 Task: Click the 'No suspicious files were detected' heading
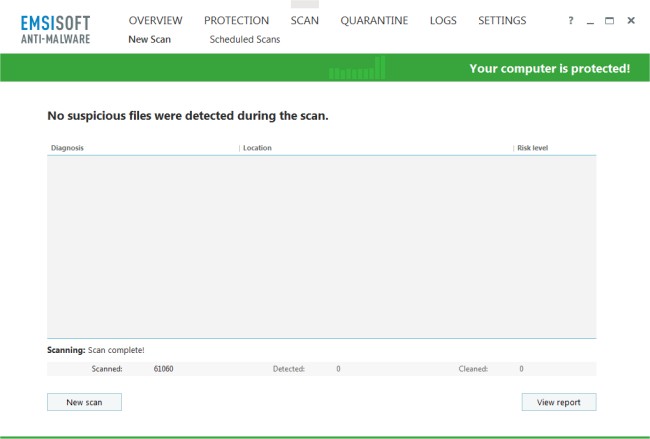(188, 116)
